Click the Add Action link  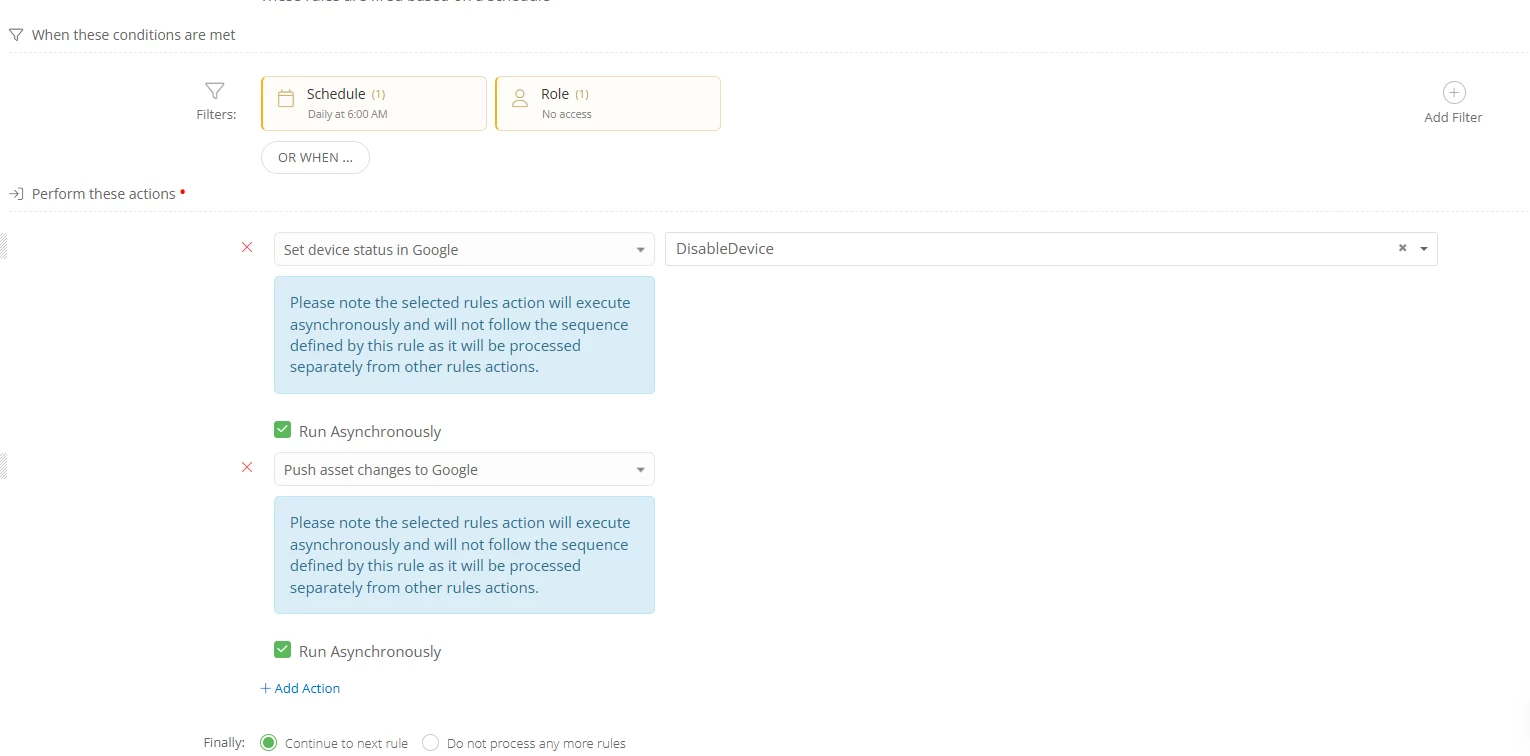coord(300,688)
